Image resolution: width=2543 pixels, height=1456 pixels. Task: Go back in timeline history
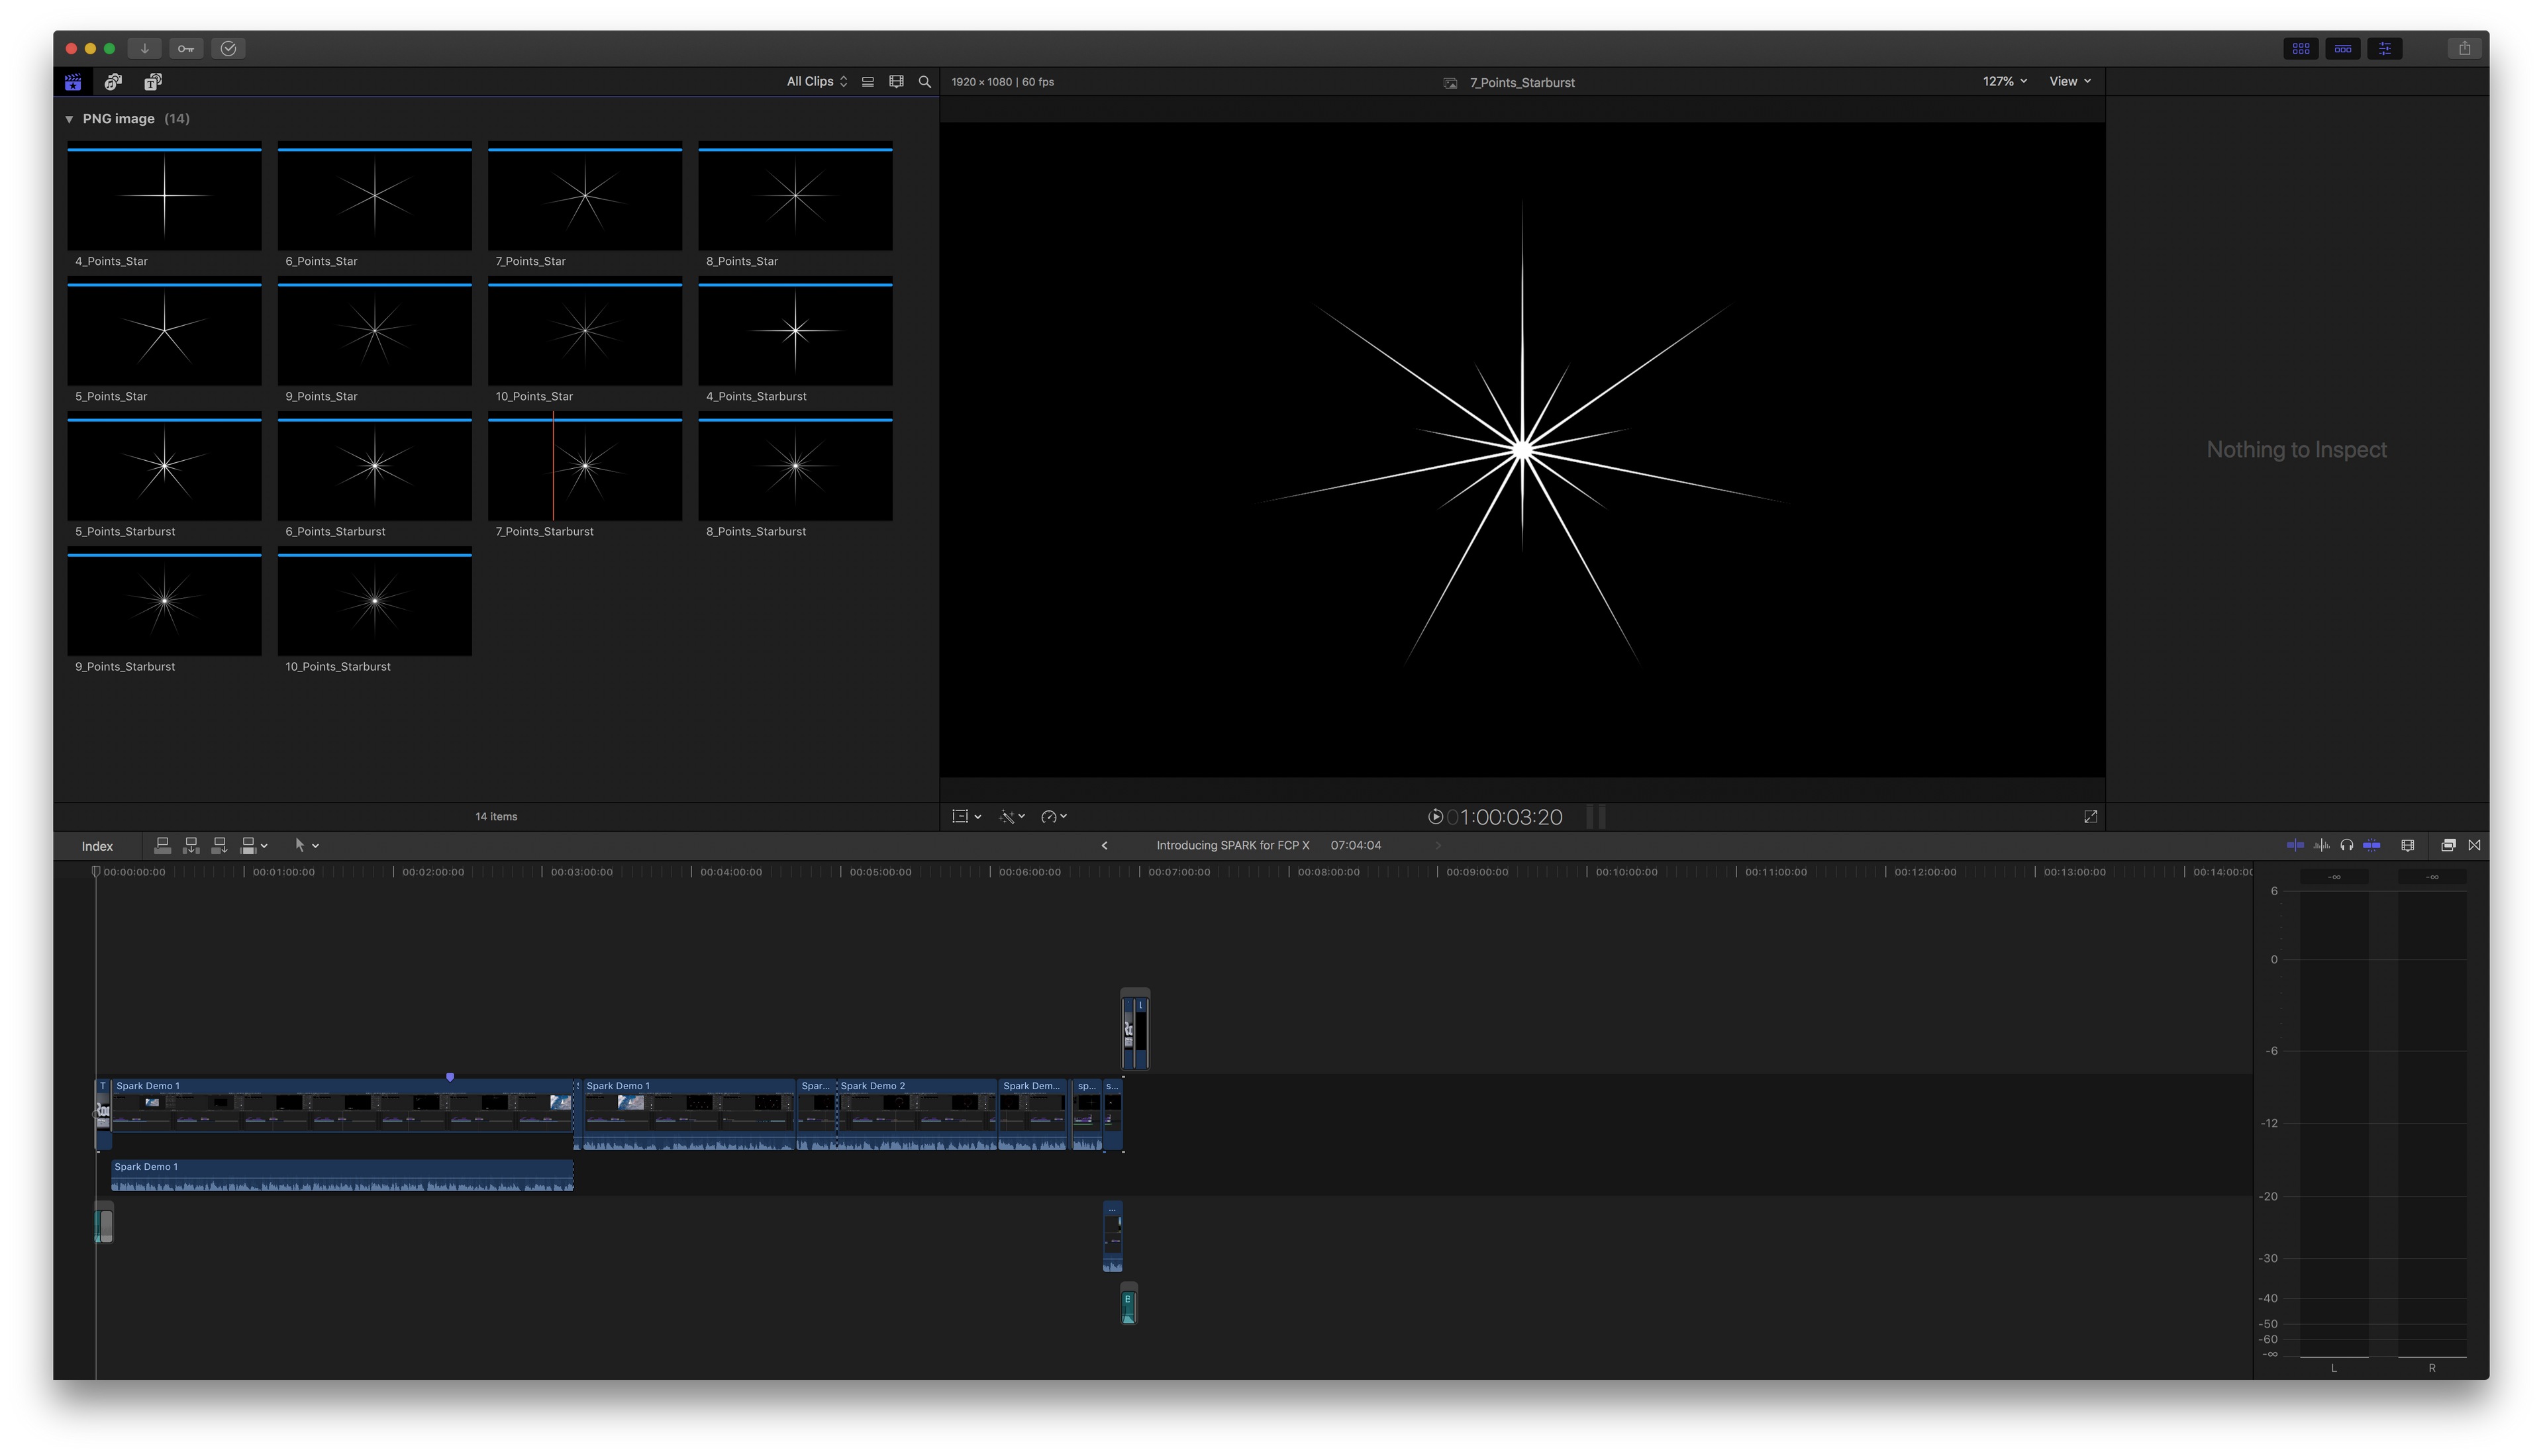coord(1104,846)
